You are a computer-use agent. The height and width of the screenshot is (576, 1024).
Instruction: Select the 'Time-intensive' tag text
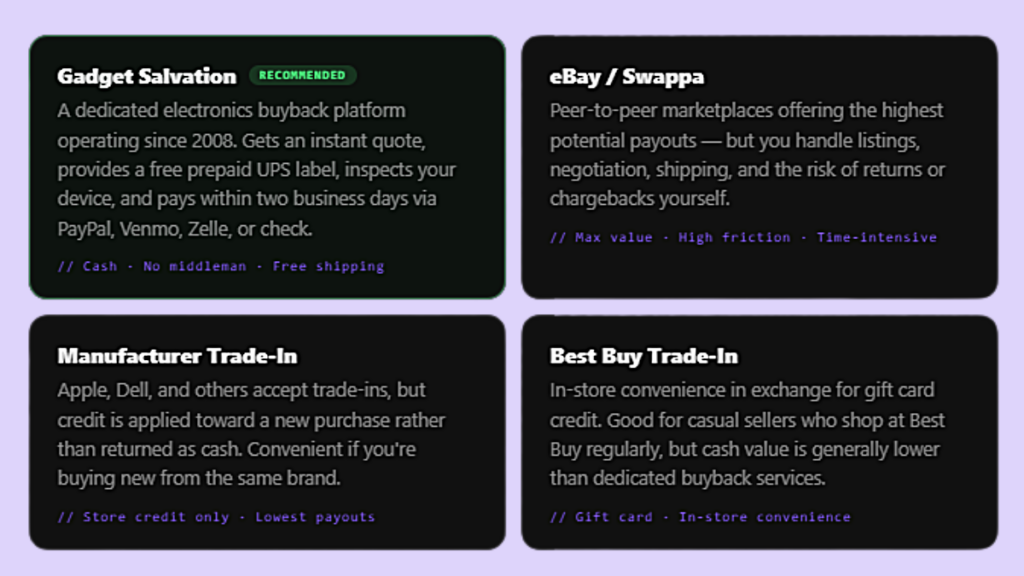877,238
